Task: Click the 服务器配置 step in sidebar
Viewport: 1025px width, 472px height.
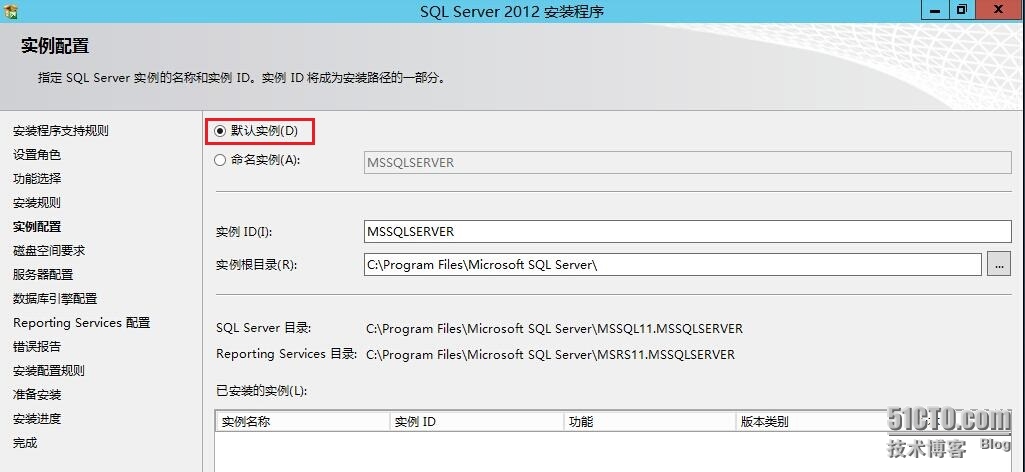Action: (x=43, y=275)
